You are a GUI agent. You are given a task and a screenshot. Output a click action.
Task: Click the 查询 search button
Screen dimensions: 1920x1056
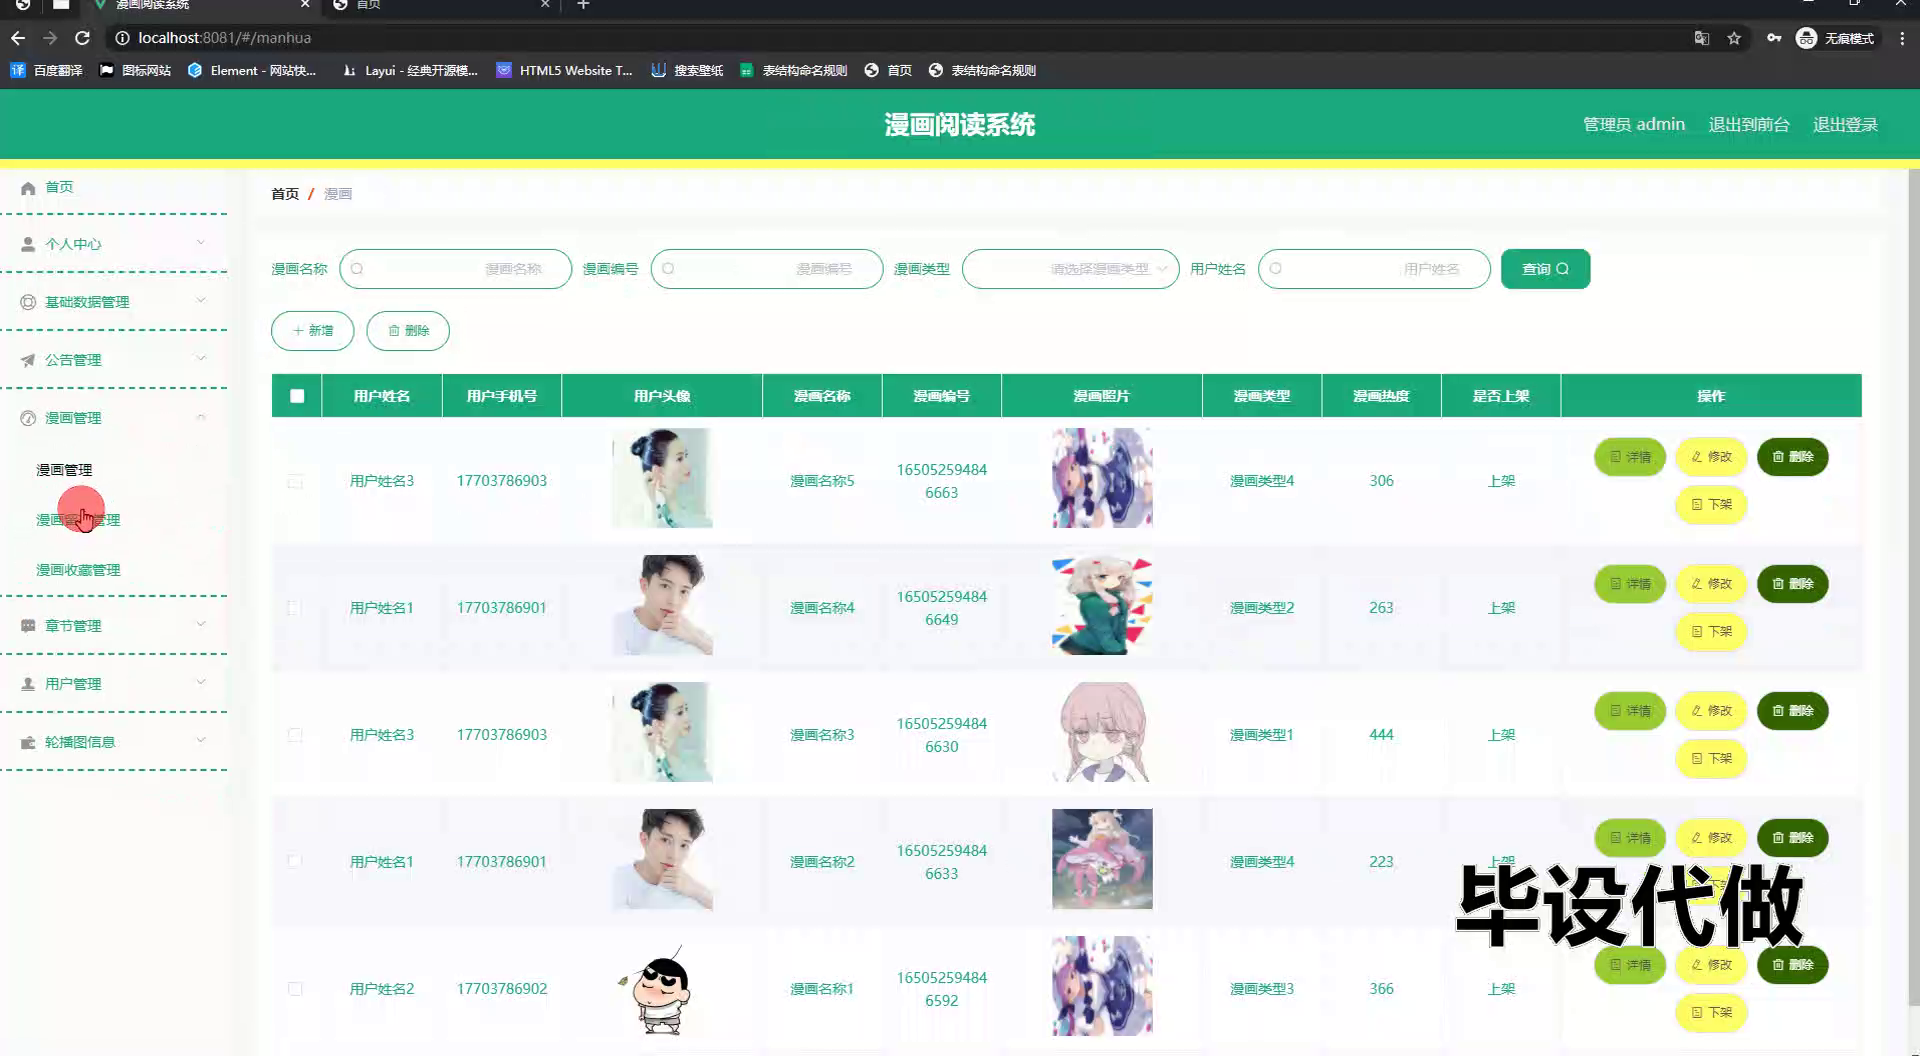(1545, 269)
